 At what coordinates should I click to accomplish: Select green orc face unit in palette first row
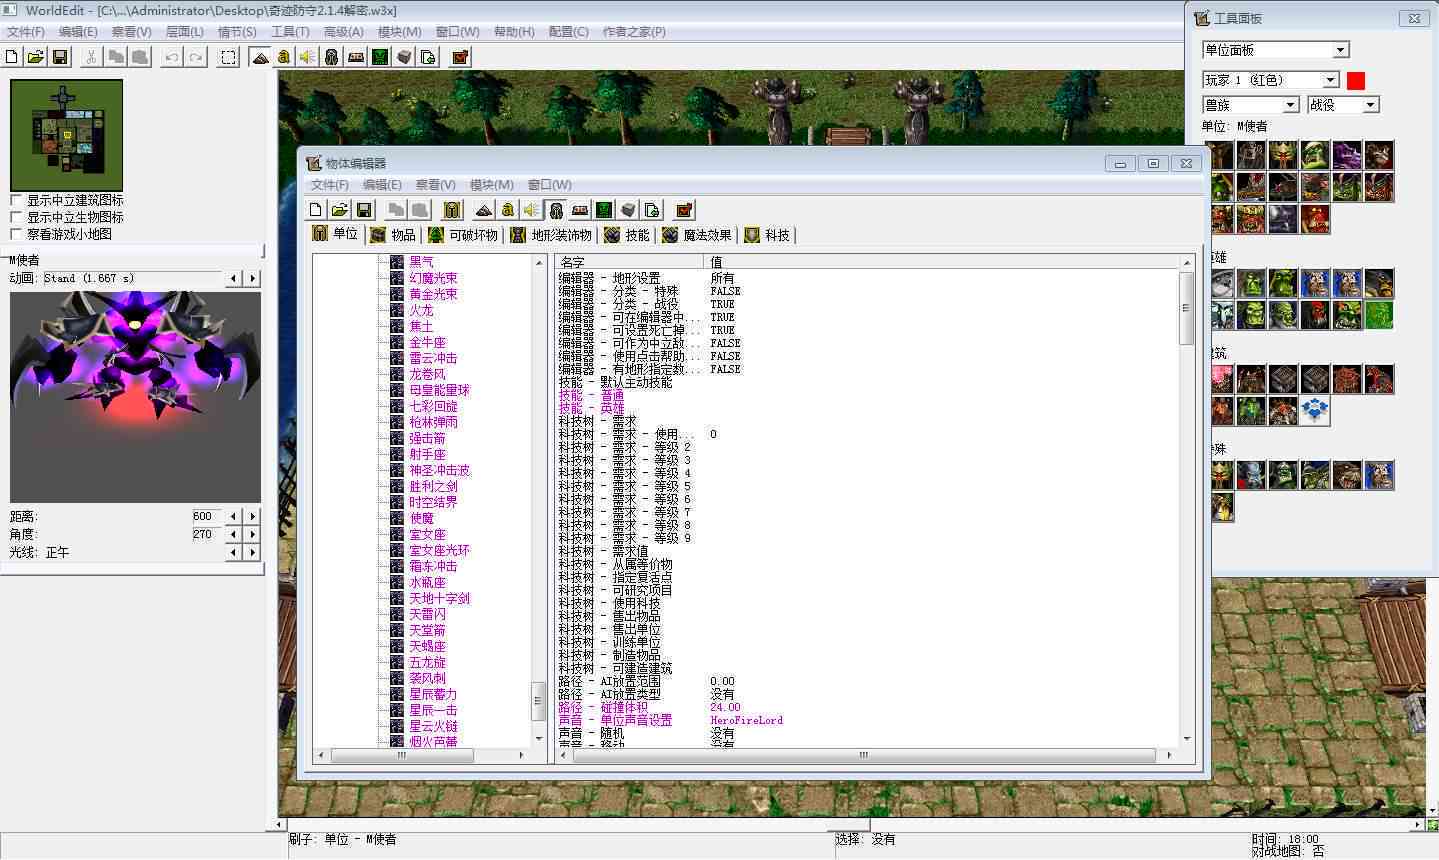(x=1315, y=155)
